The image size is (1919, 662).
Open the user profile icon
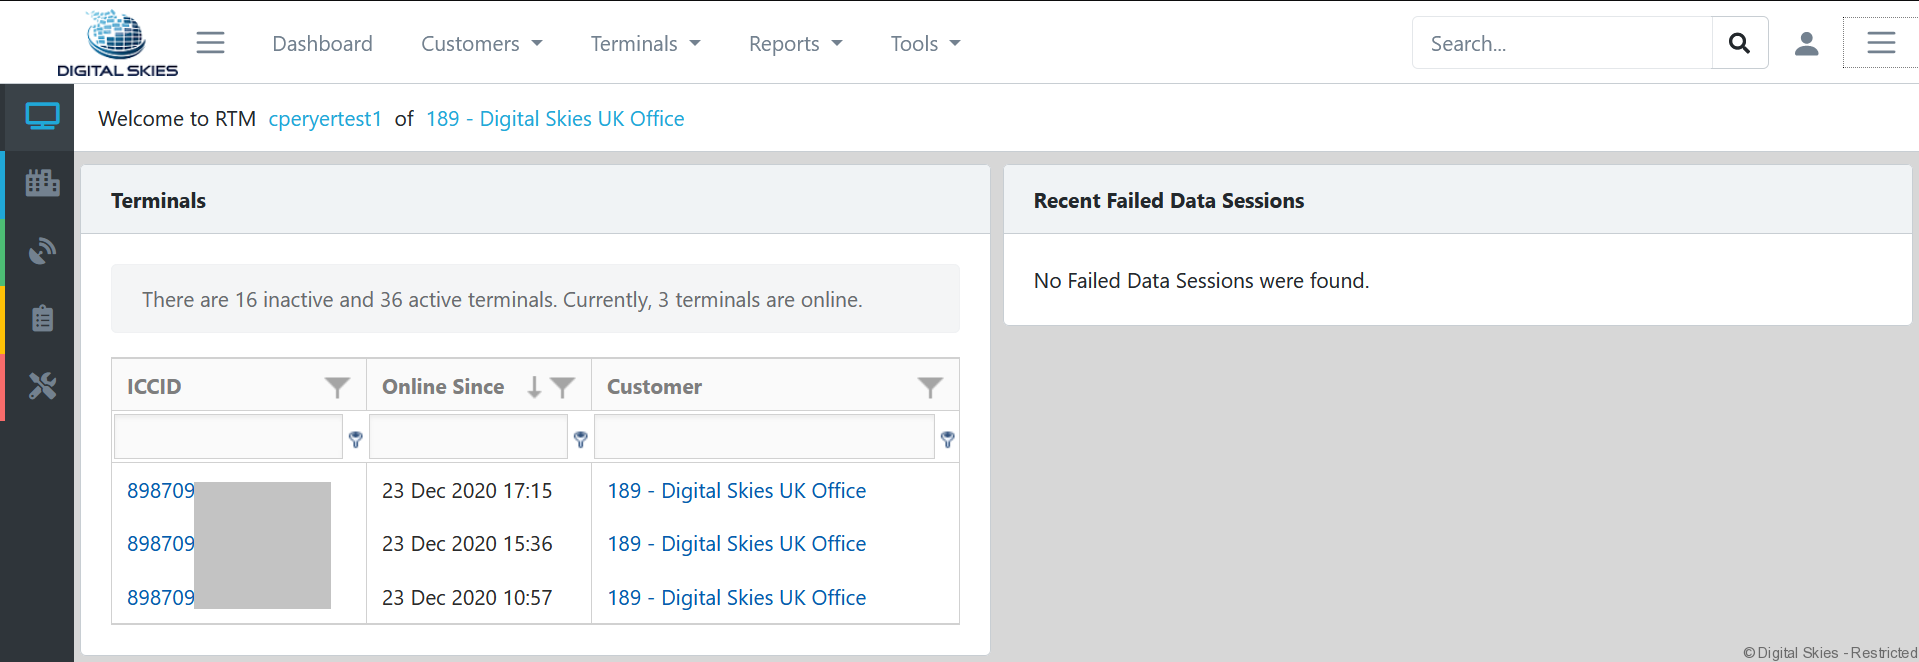[1806, 43]
